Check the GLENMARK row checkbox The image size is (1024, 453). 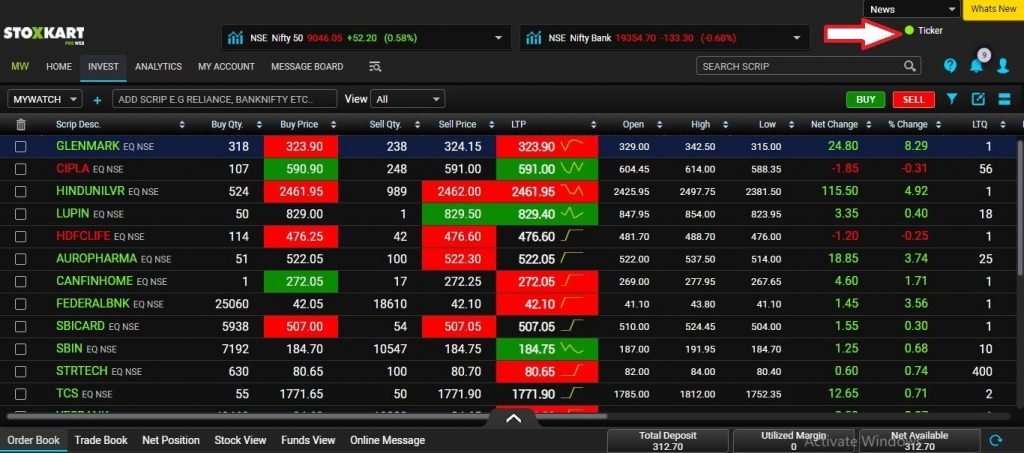point(21,147)
